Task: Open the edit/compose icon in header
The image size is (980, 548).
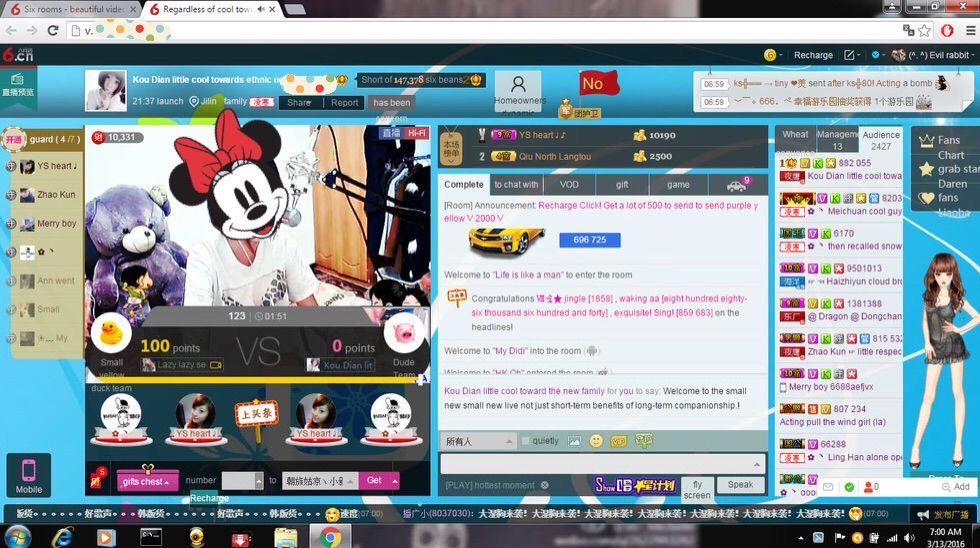Action: click(849, 55)
